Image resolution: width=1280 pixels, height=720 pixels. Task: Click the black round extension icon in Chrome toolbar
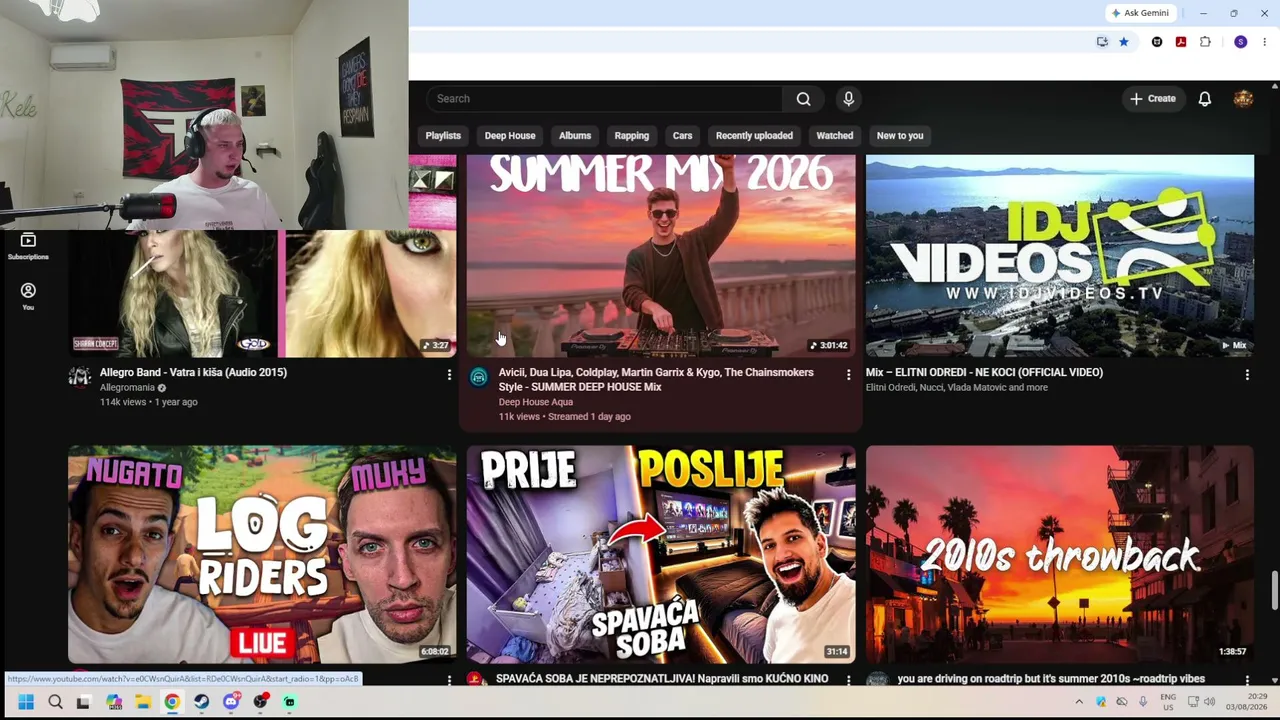1157,42
